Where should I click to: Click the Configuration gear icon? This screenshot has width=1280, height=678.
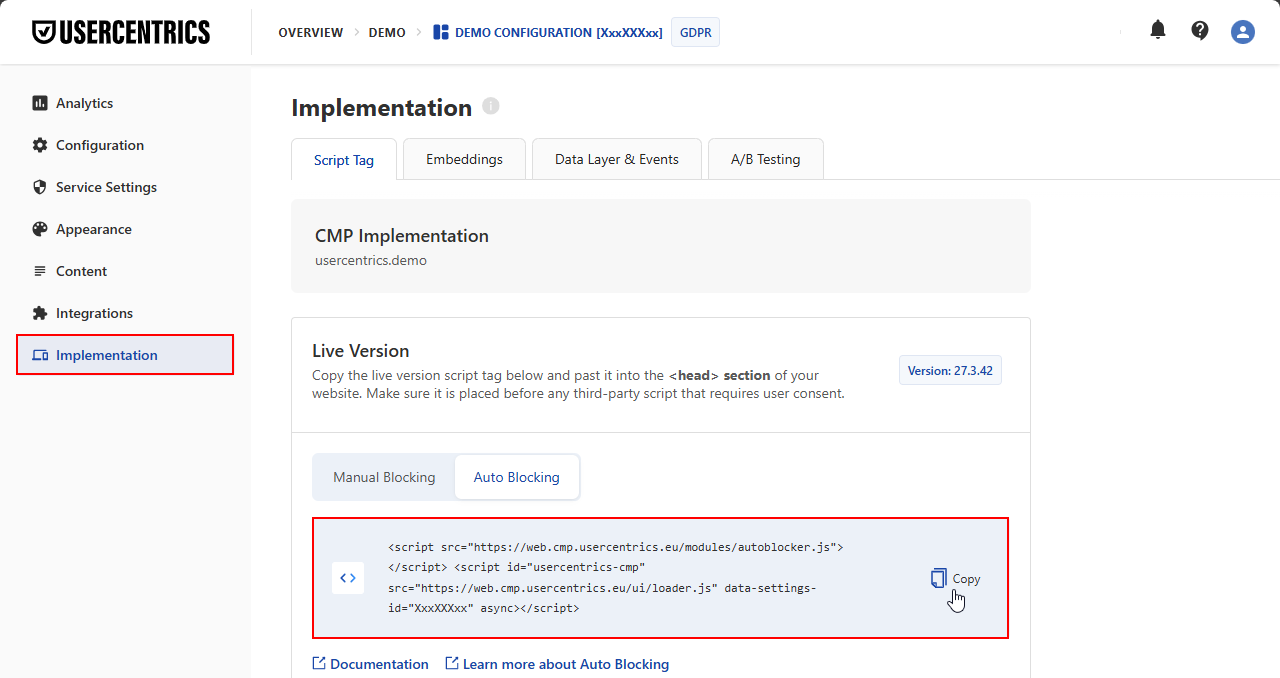(x=40, y=145)
